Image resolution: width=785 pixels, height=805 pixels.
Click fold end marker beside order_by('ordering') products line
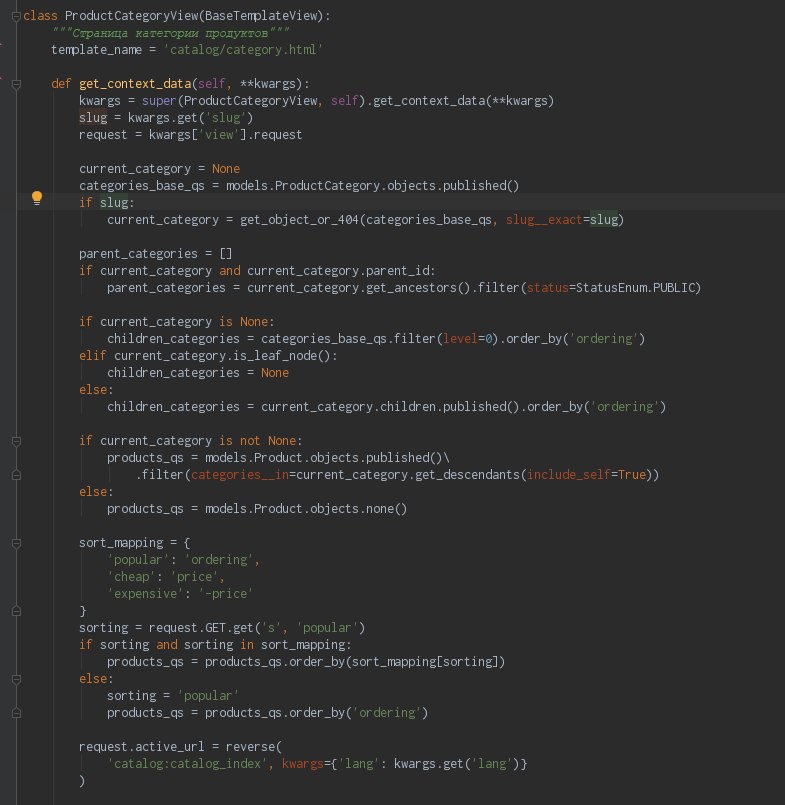tap(16, 713)
